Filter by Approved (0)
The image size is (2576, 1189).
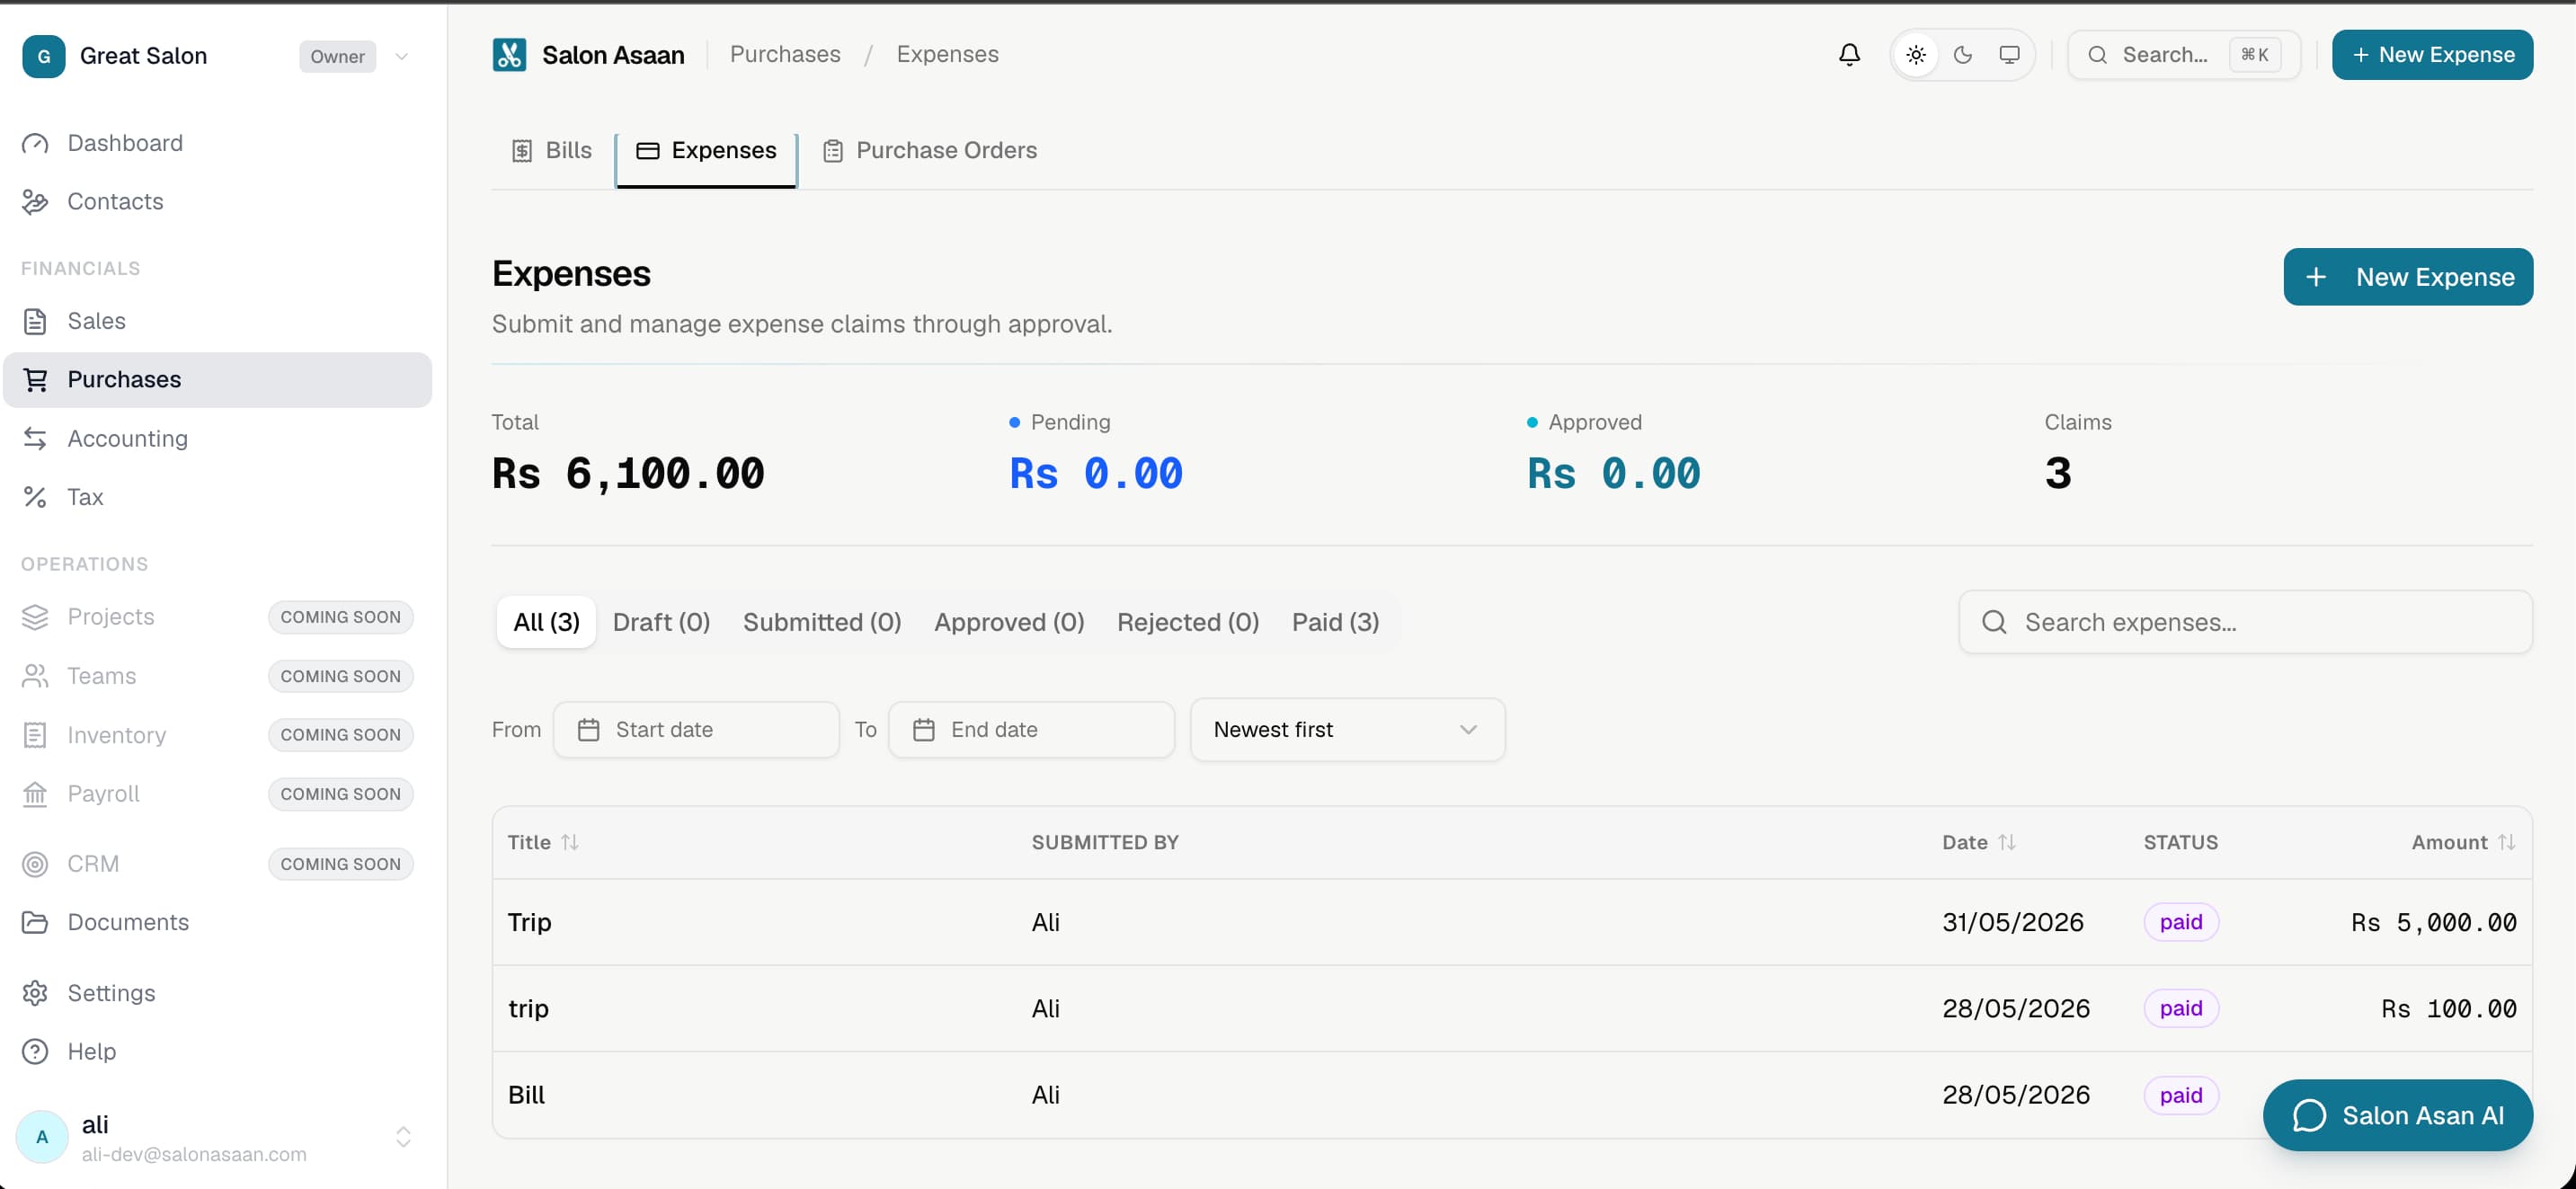(1009, 622)
